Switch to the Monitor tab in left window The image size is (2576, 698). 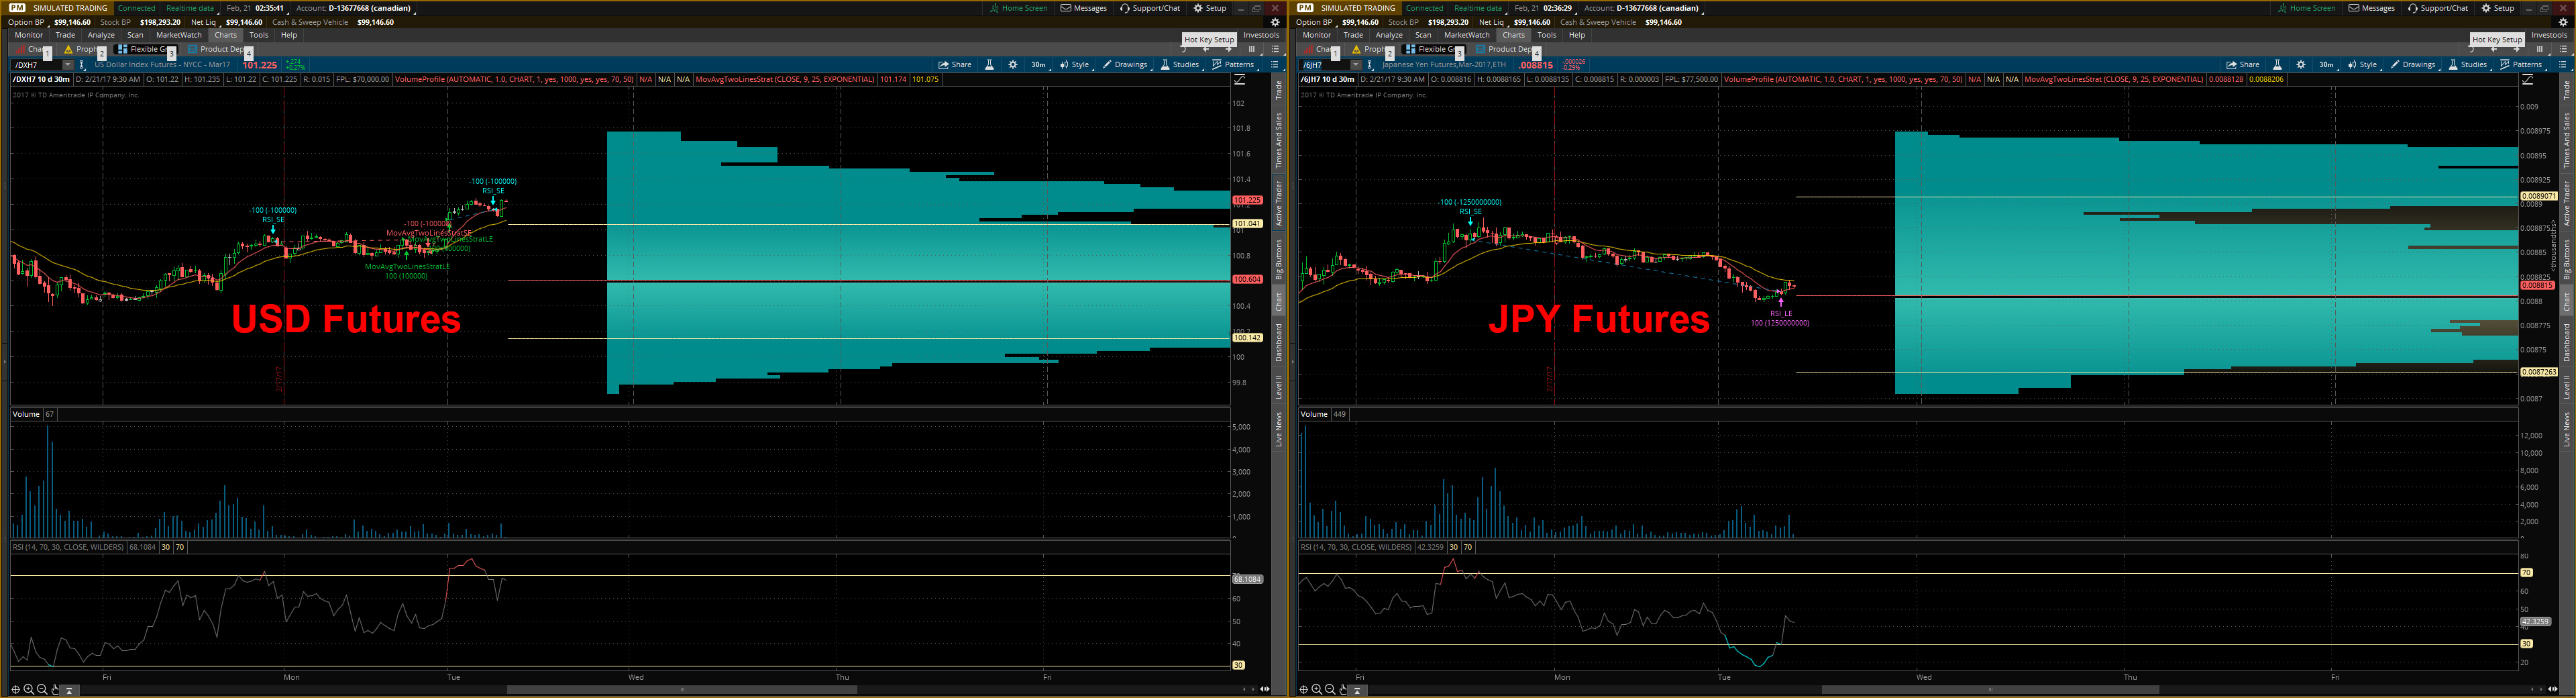coord(29,35)
